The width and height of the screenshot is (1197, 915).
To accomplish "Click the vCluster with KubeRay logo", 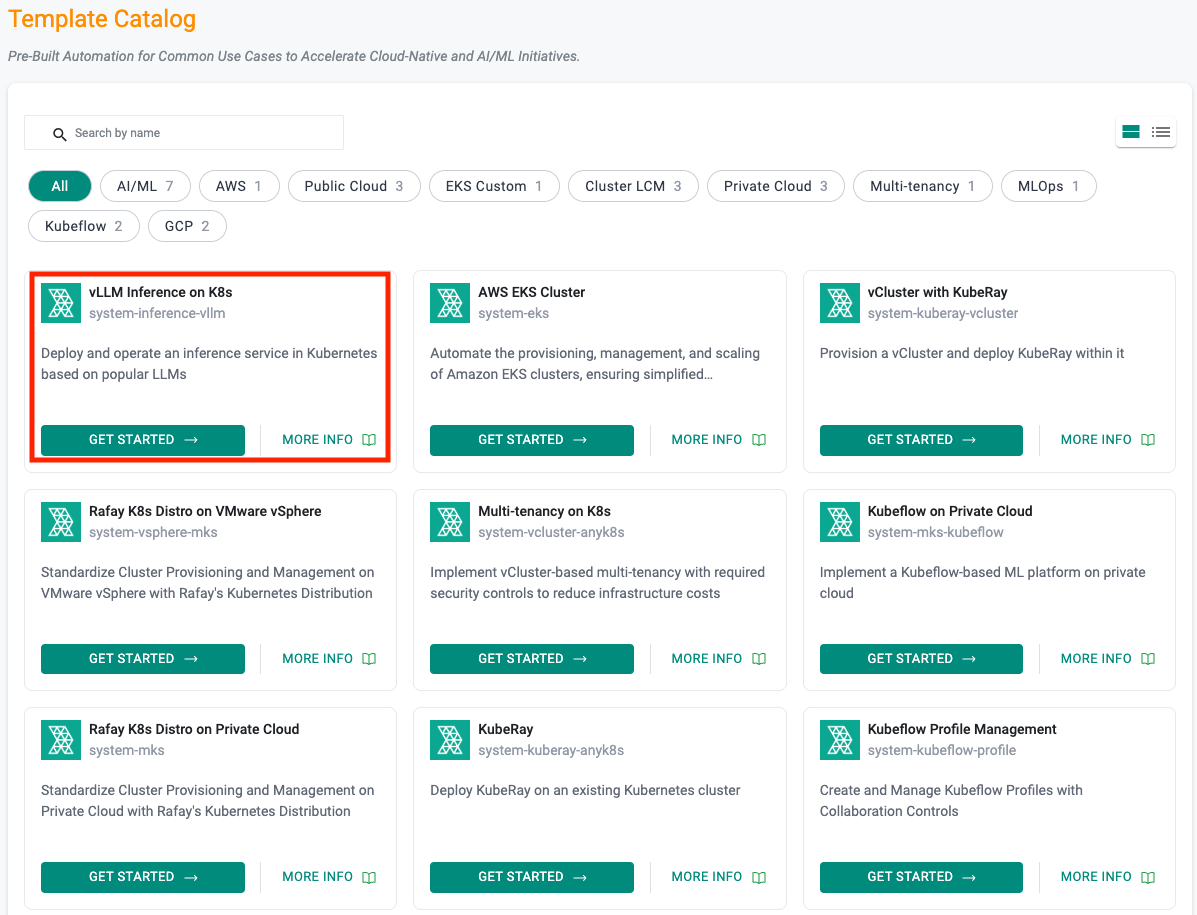I will coord(840,303).
